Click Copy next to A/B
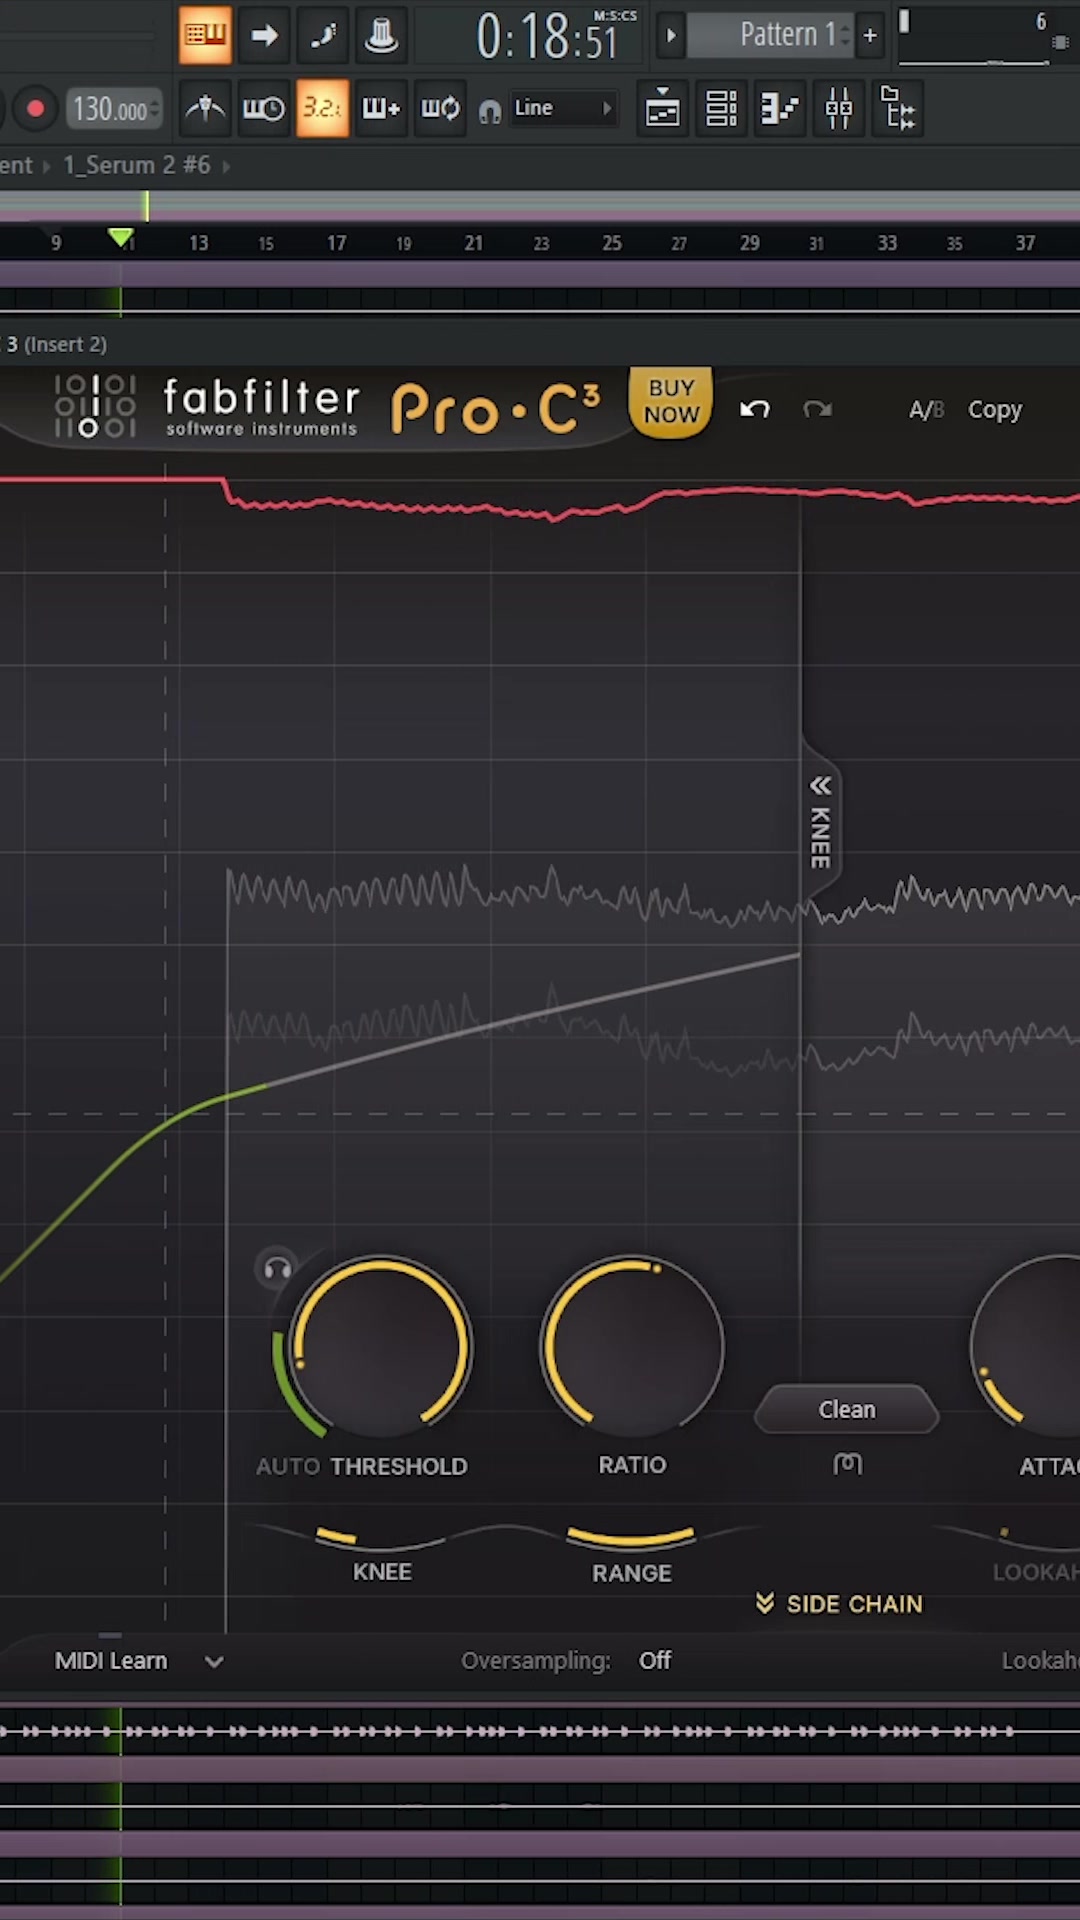 994,410
